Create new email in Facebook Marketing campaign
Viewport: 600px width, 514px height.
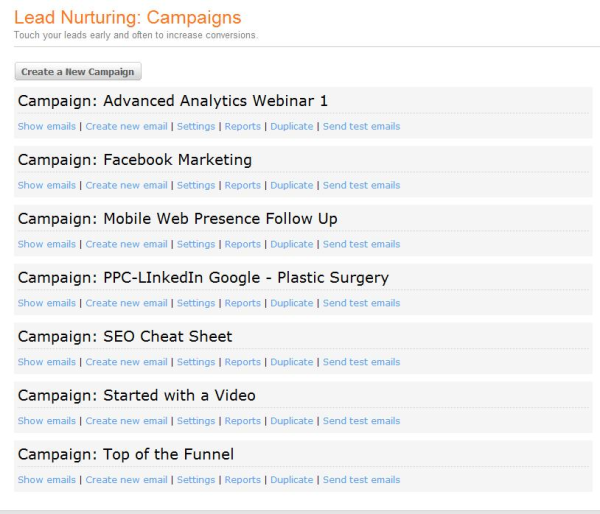point(126,185)
